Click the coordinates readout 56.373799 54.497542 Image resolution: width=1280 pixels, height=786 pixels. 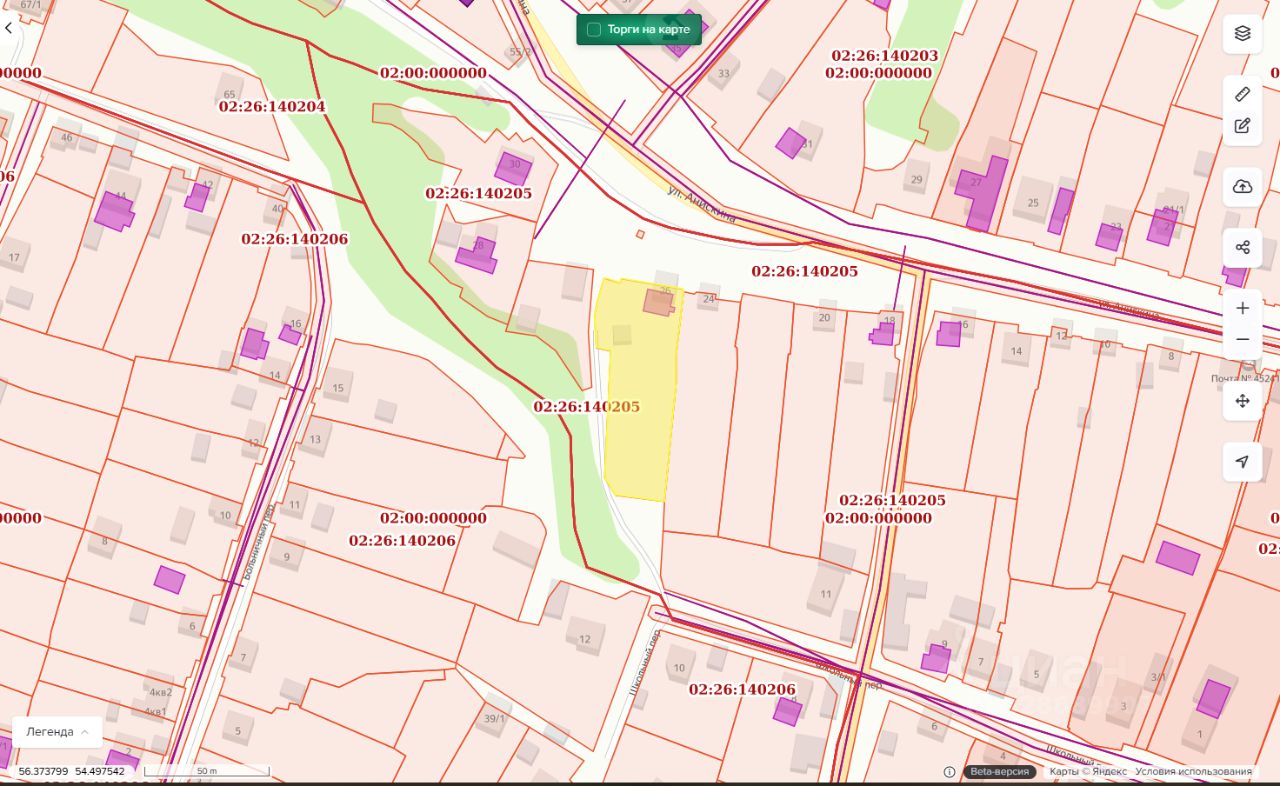pos(71,772)
